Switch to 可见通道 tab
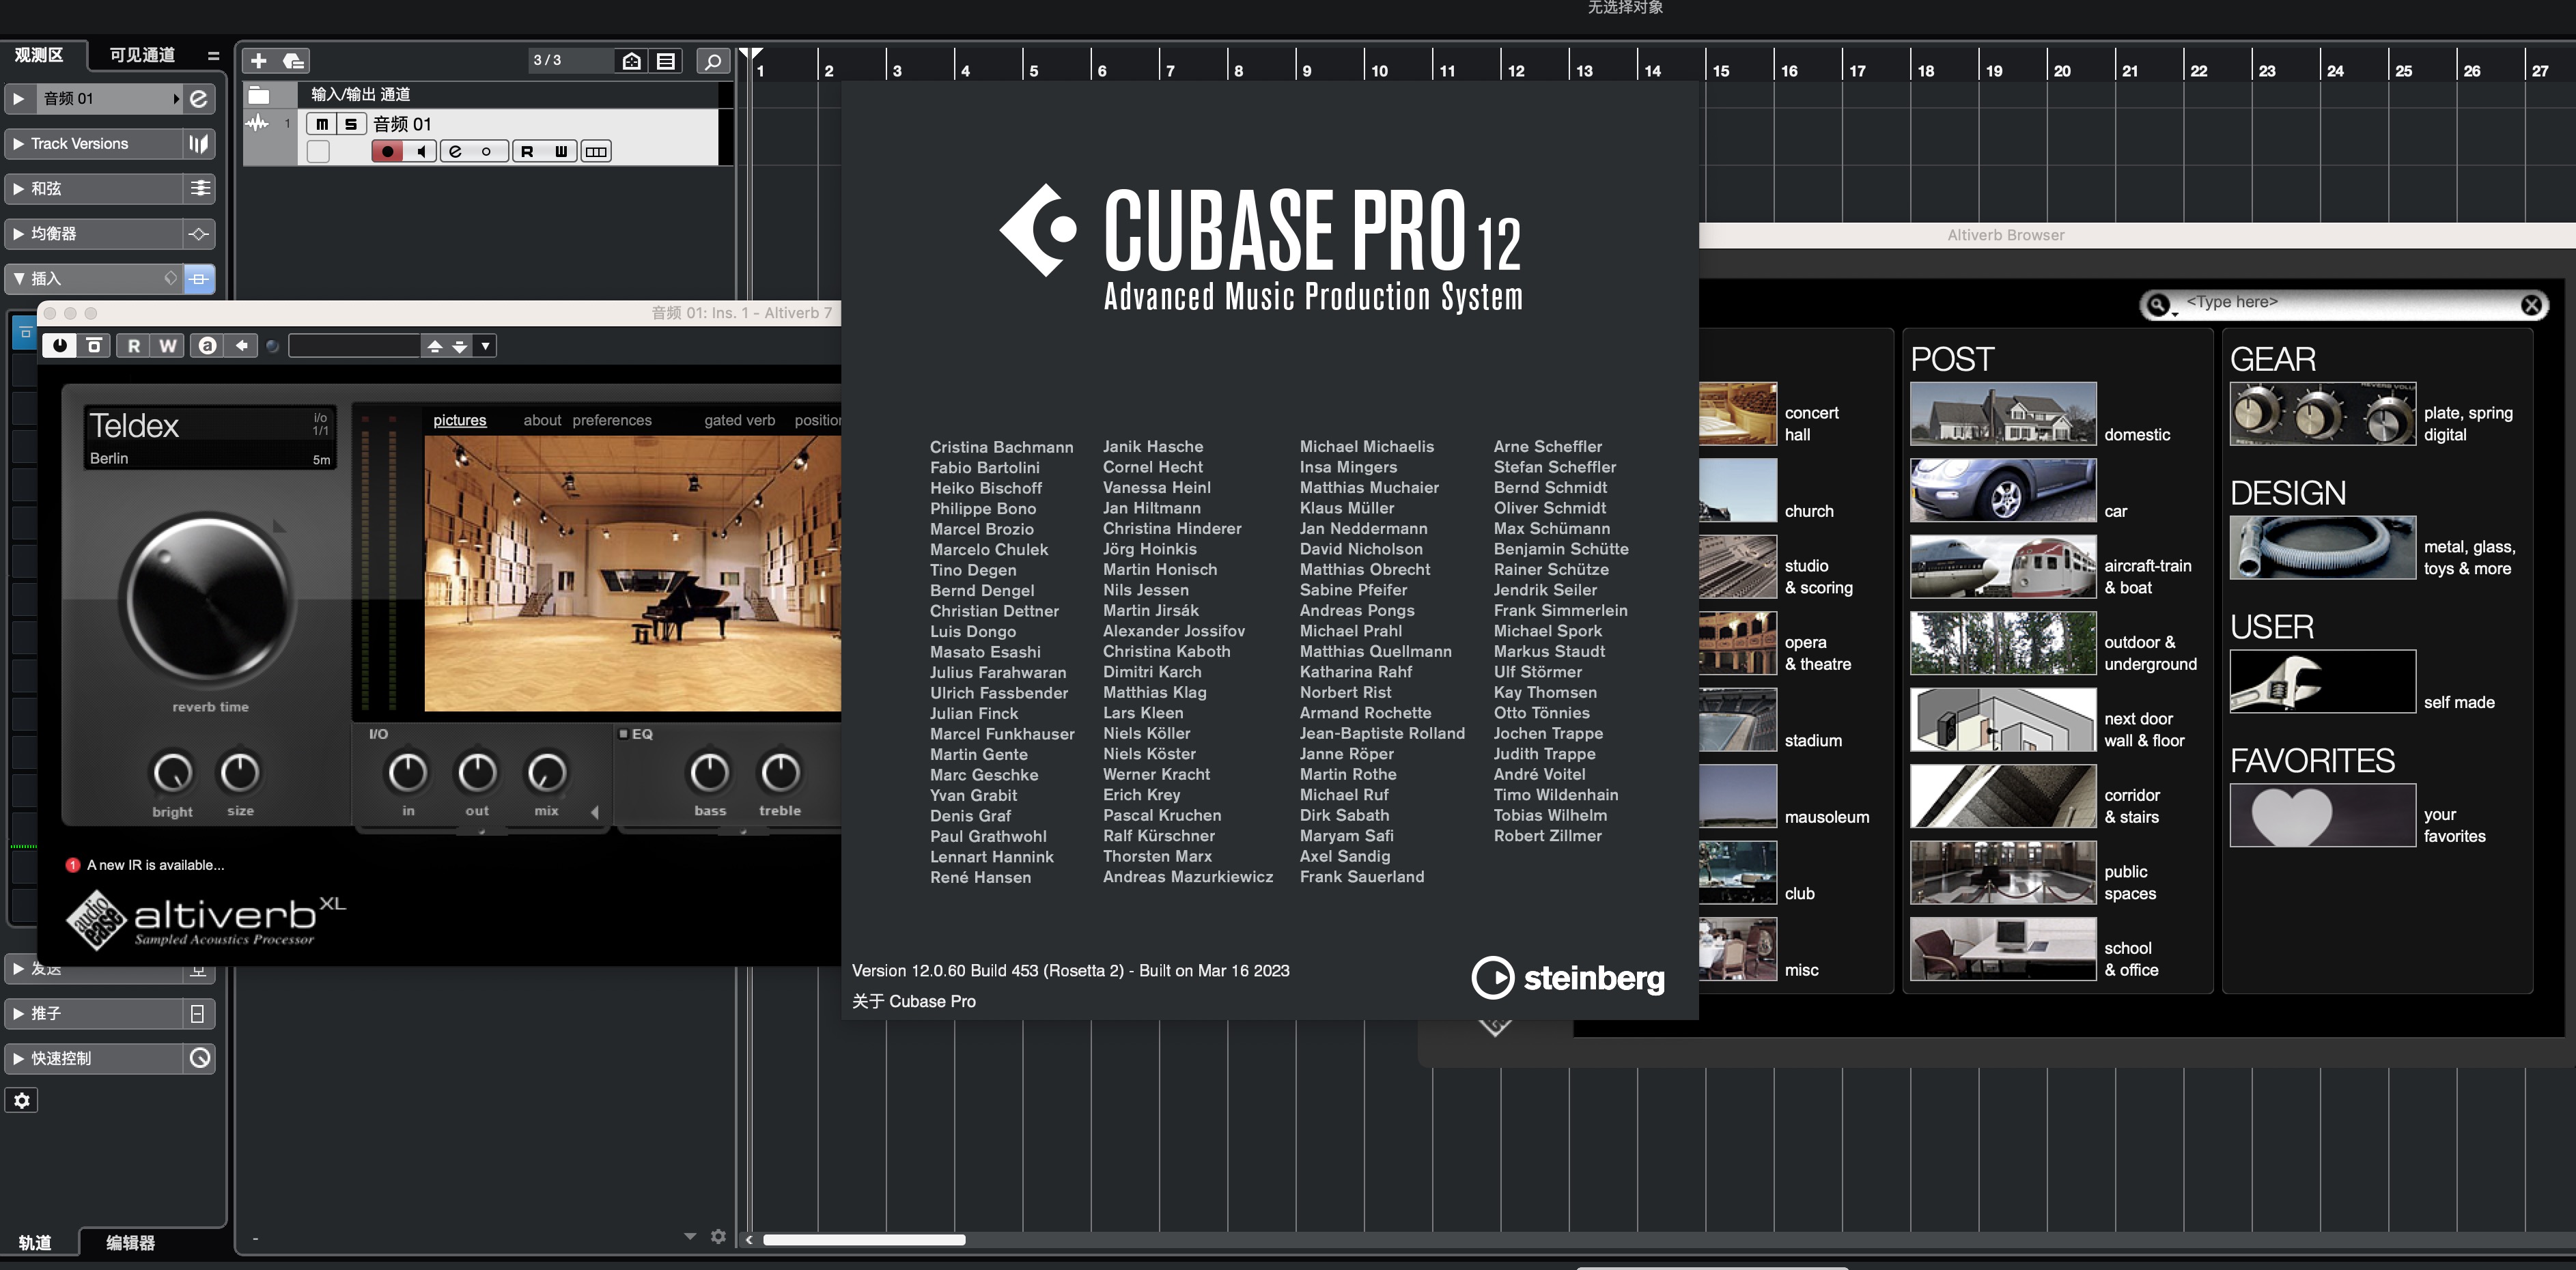The height and width of the screenshot is (1270, 2576). point(142,55)
